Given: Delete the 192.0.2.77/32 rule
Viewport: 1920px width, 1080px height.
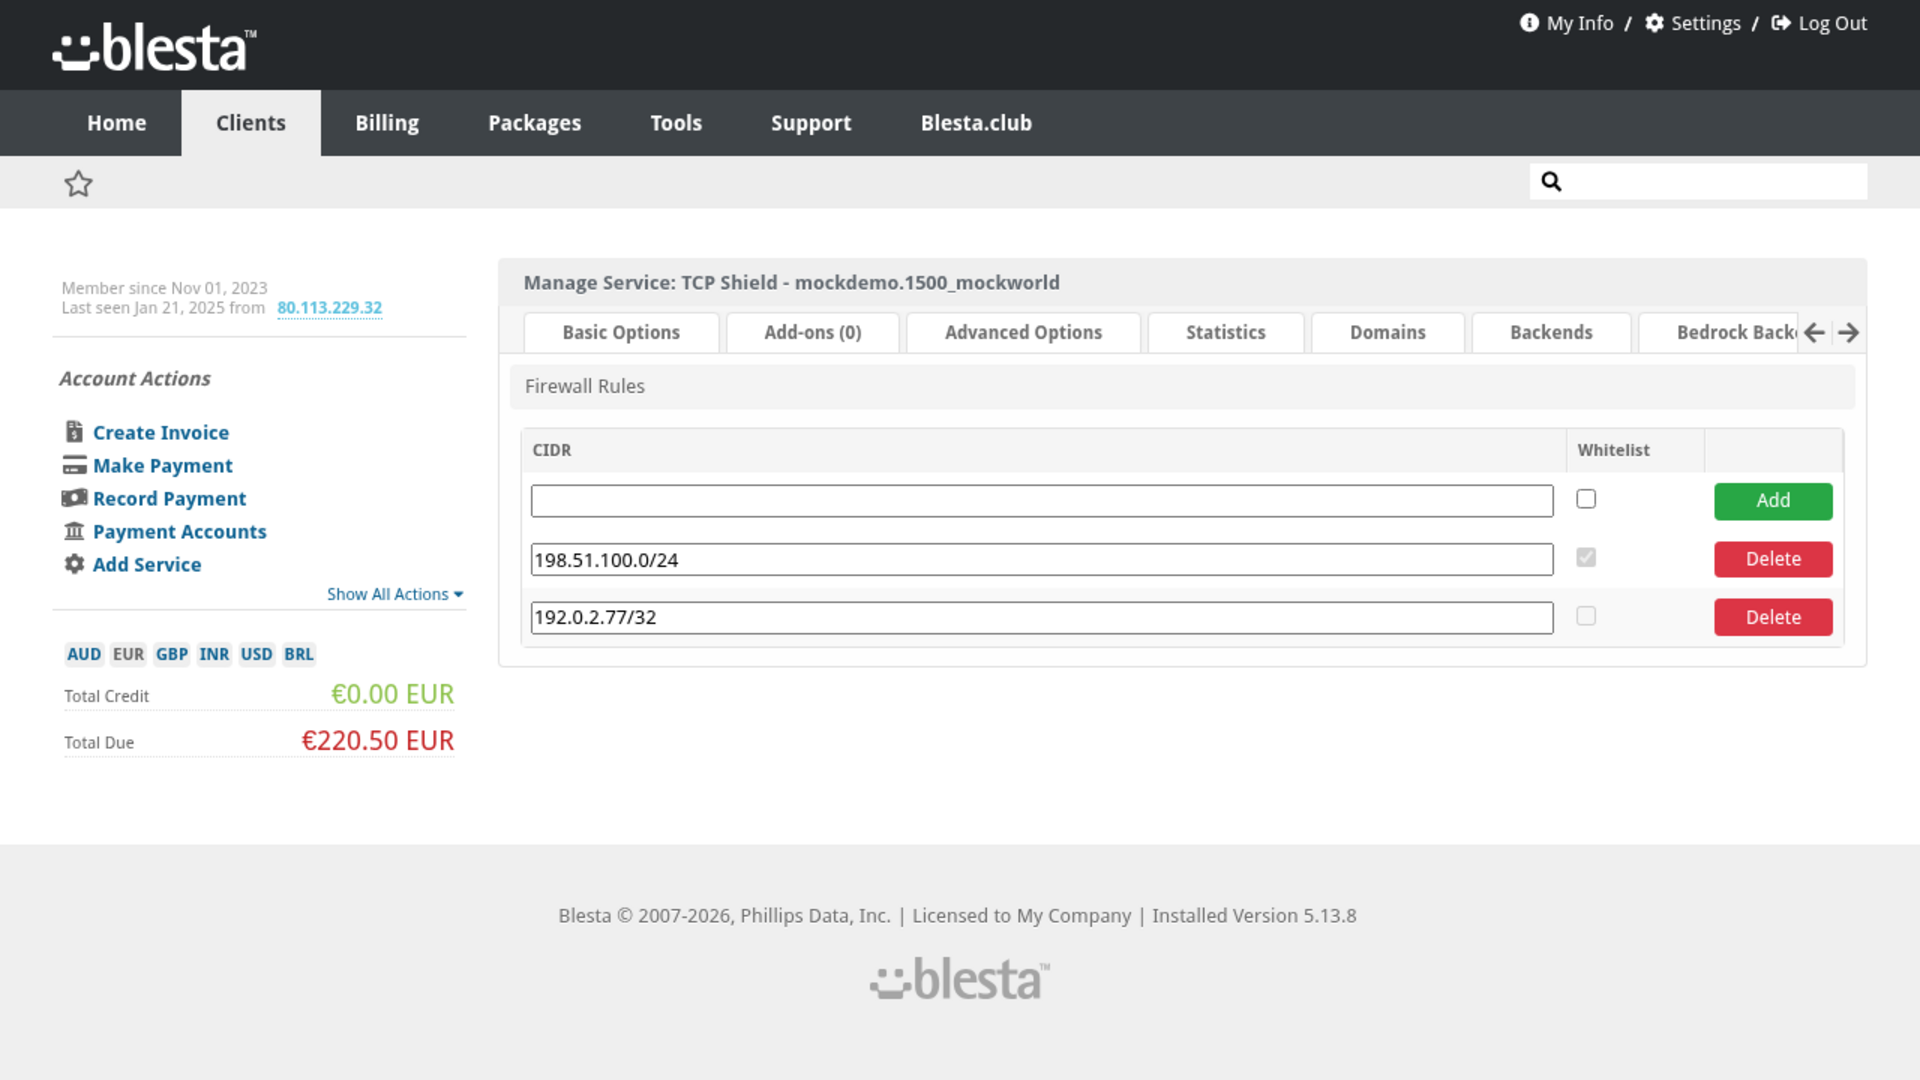Looking at the screenshot, I should 1773,617.
